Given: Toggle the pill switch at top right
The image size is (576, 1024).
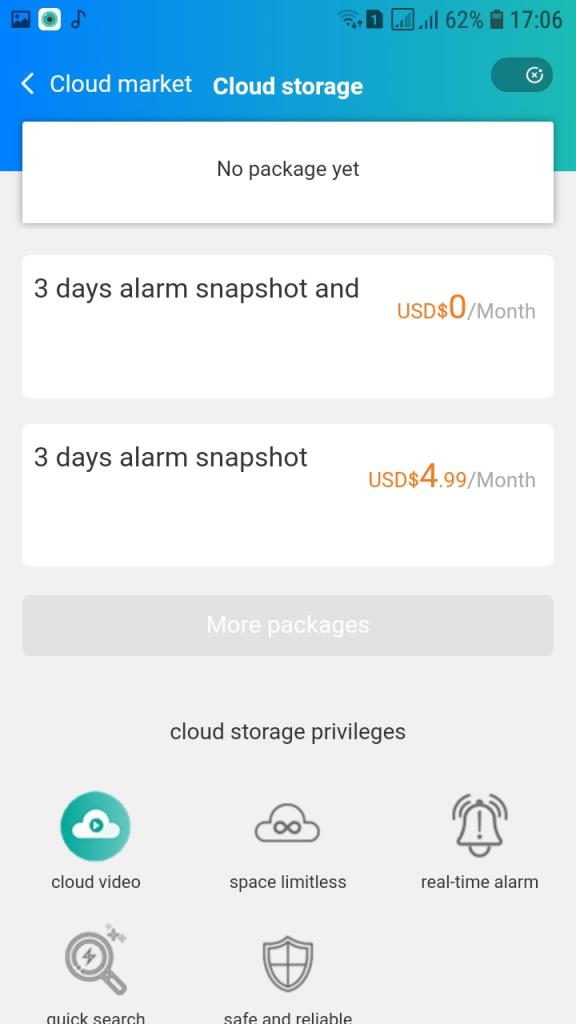Looking at the screenshot, I should pos(522,75).
